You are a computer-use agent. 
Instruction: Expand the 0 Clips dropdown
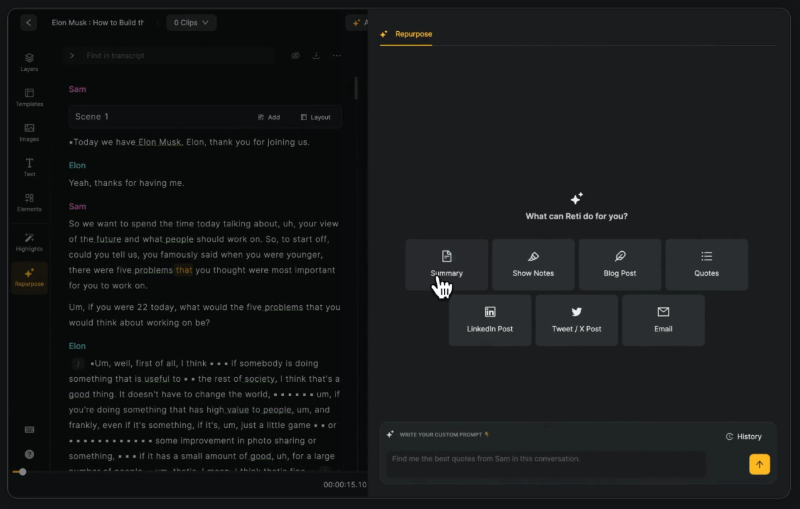coord(194,22)
